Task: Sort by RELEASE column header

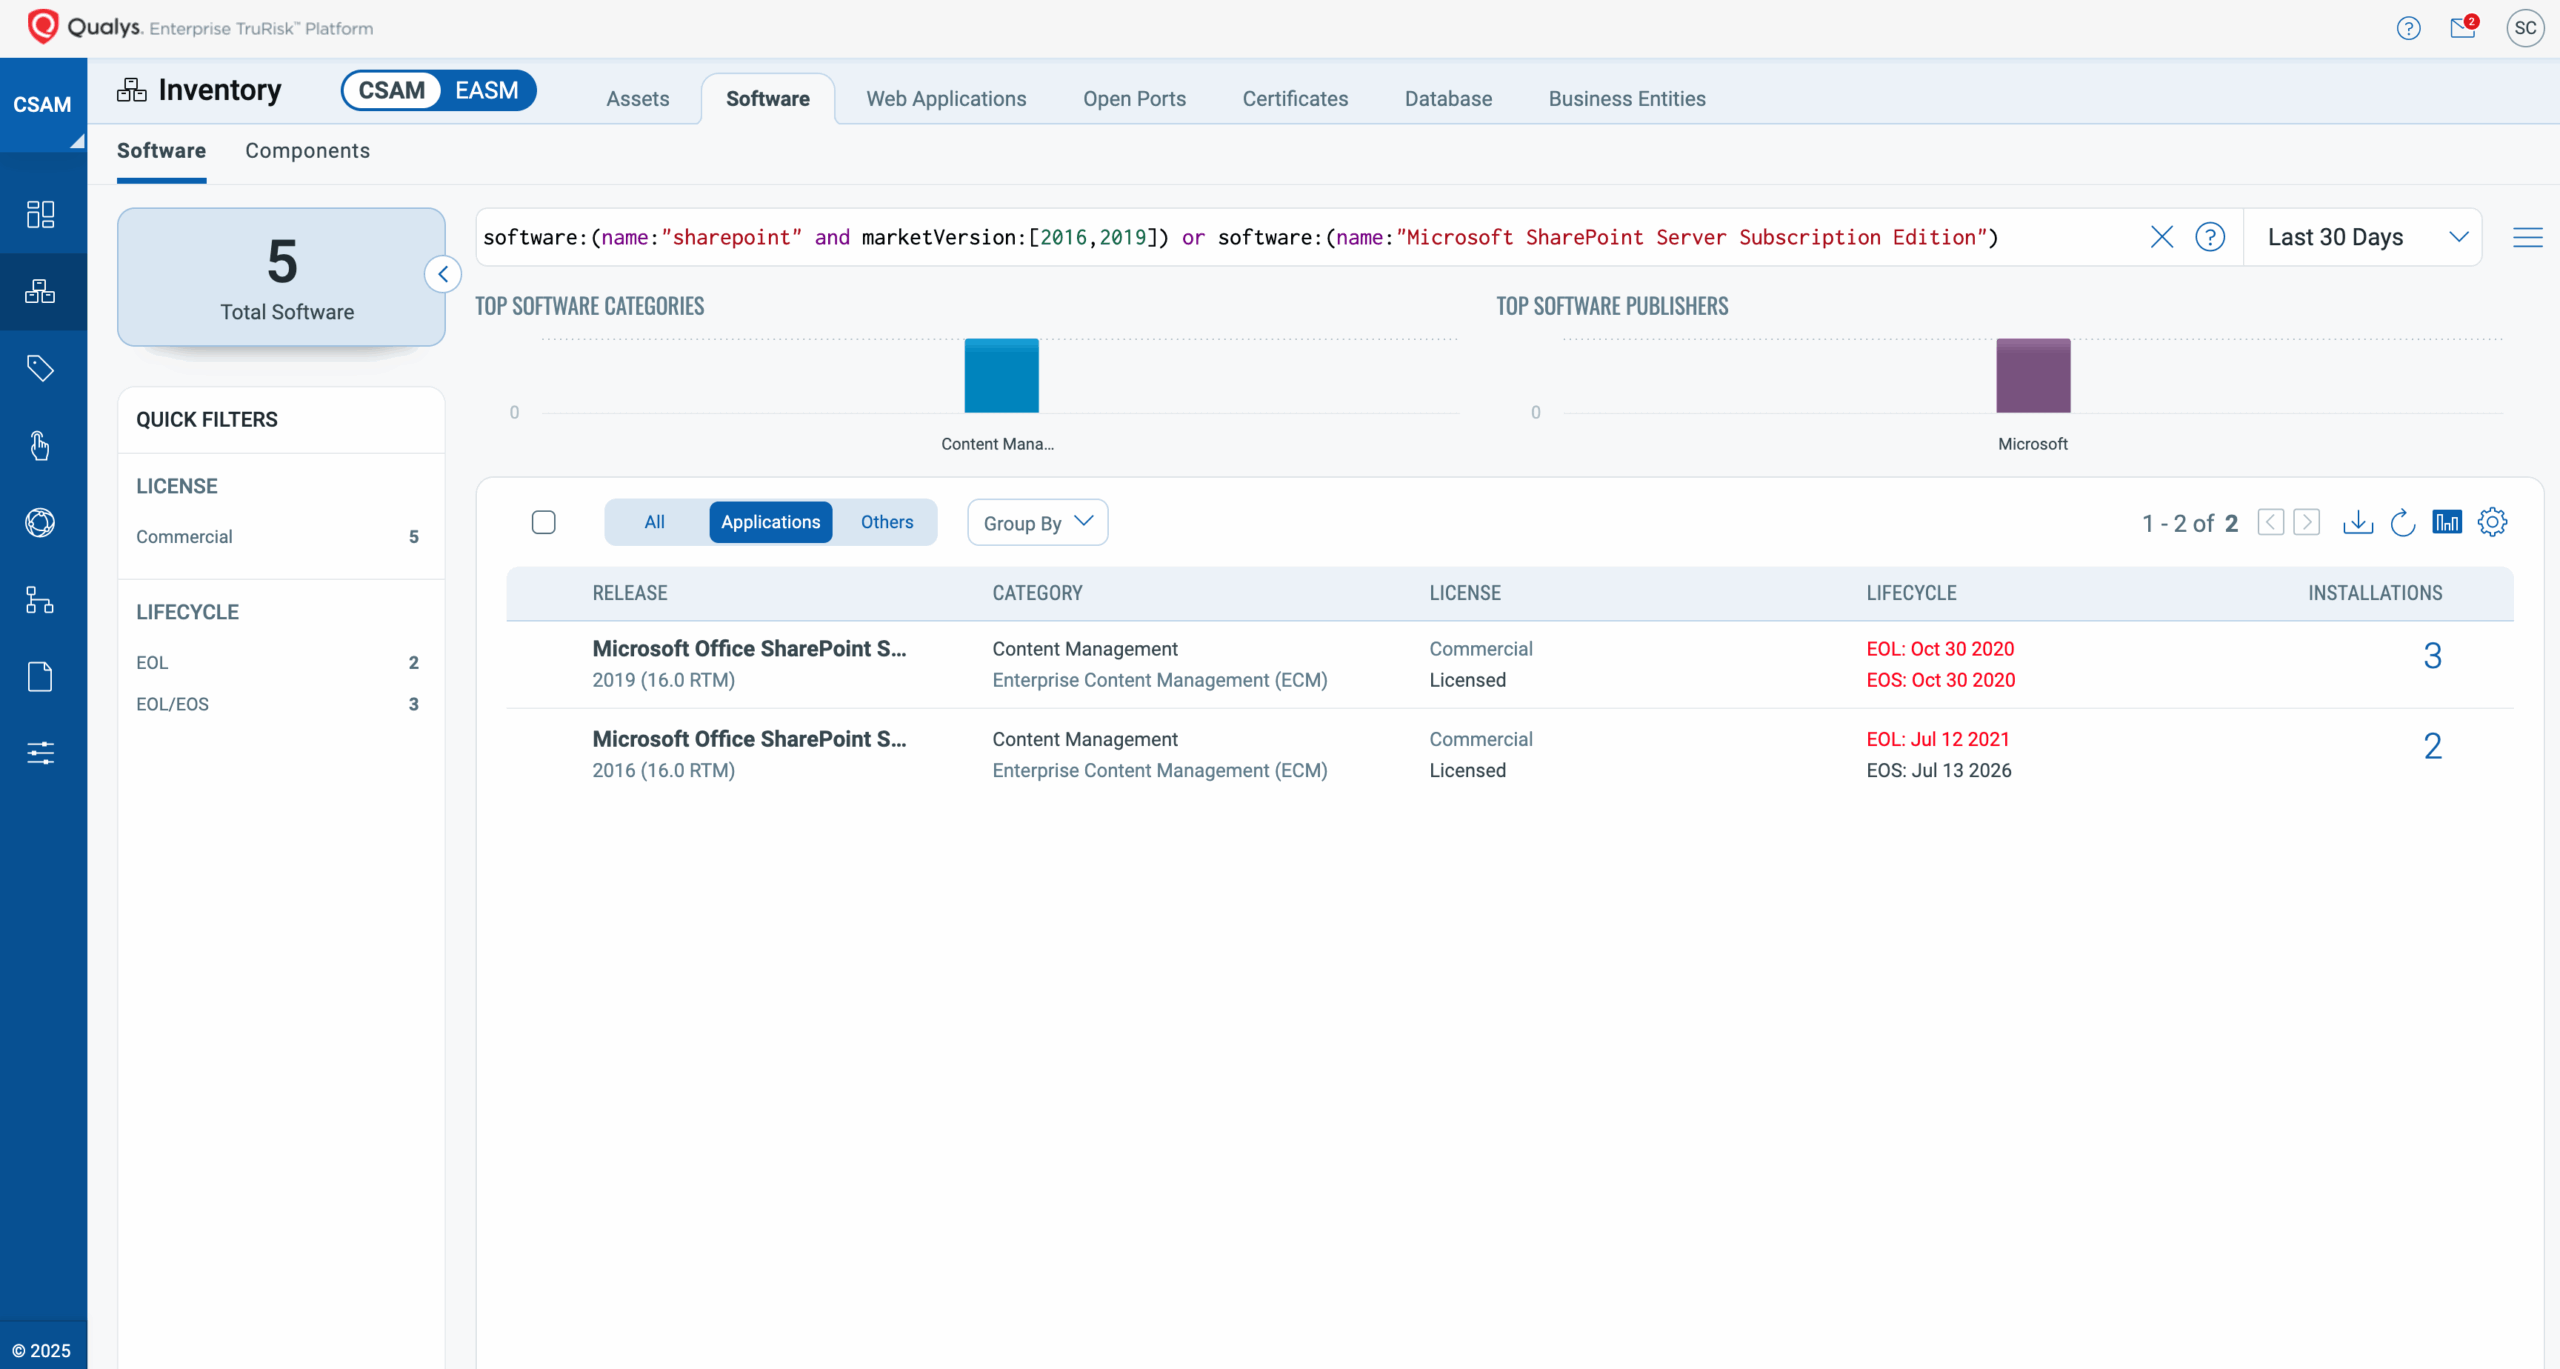Action: (x=629, y=593)
